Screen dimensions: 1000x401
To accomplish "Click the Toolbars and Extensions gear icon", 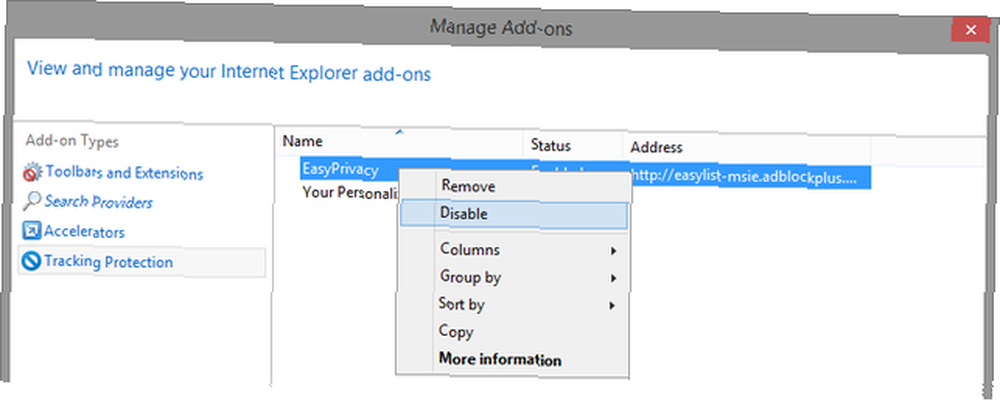I will pyautogui.click(x=31, y=172).
